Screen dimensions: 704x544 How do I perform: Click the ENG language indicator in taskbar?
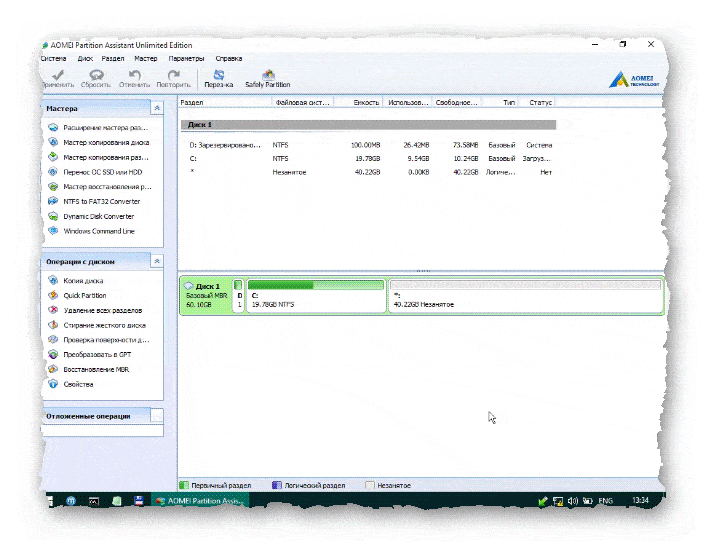click(605, 501)
